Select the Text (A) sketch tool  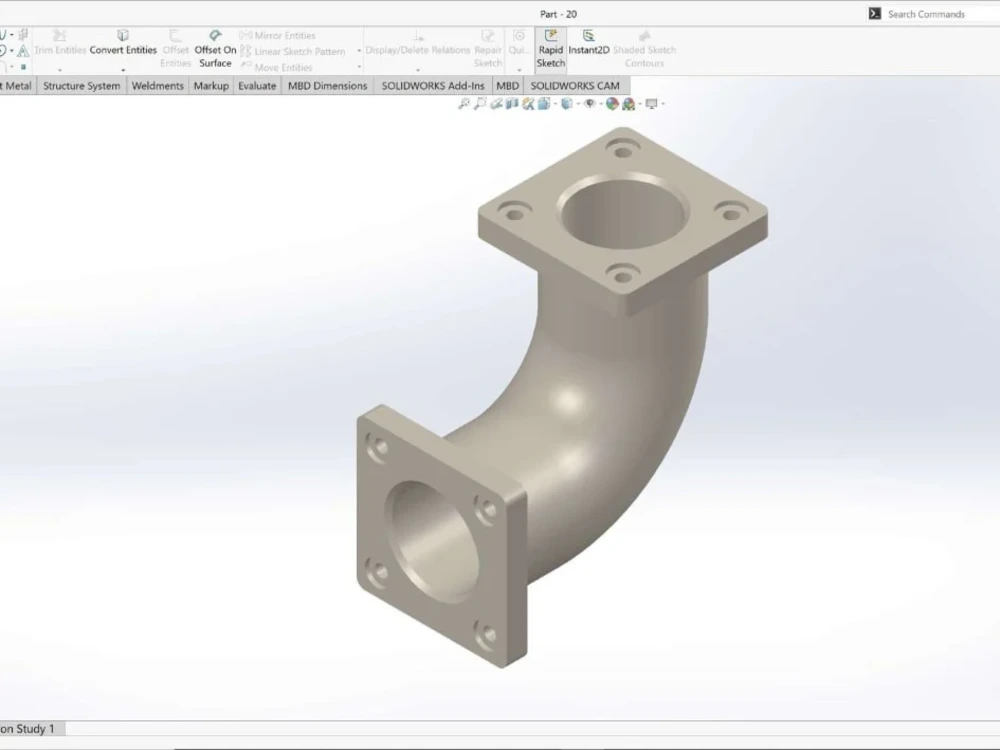pos(23,51)
